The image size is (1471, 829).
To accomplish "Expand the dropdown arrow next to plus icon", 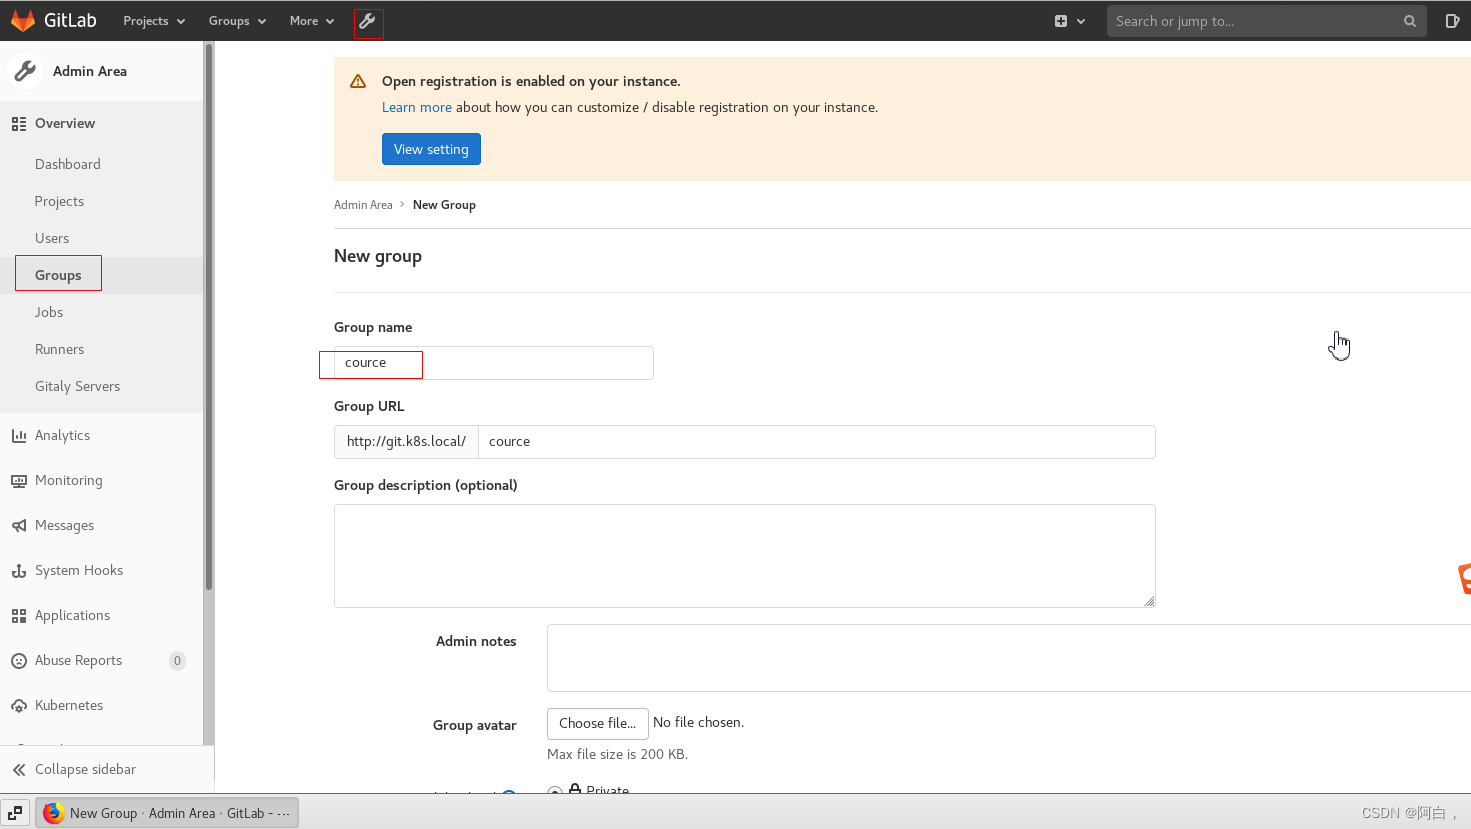I will (1081, 21).
